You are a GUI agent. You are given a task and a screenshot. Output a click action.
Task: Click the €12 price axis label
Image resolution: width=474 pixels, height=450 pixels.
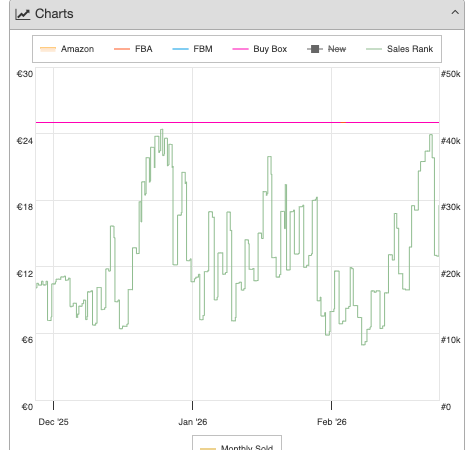25,274
